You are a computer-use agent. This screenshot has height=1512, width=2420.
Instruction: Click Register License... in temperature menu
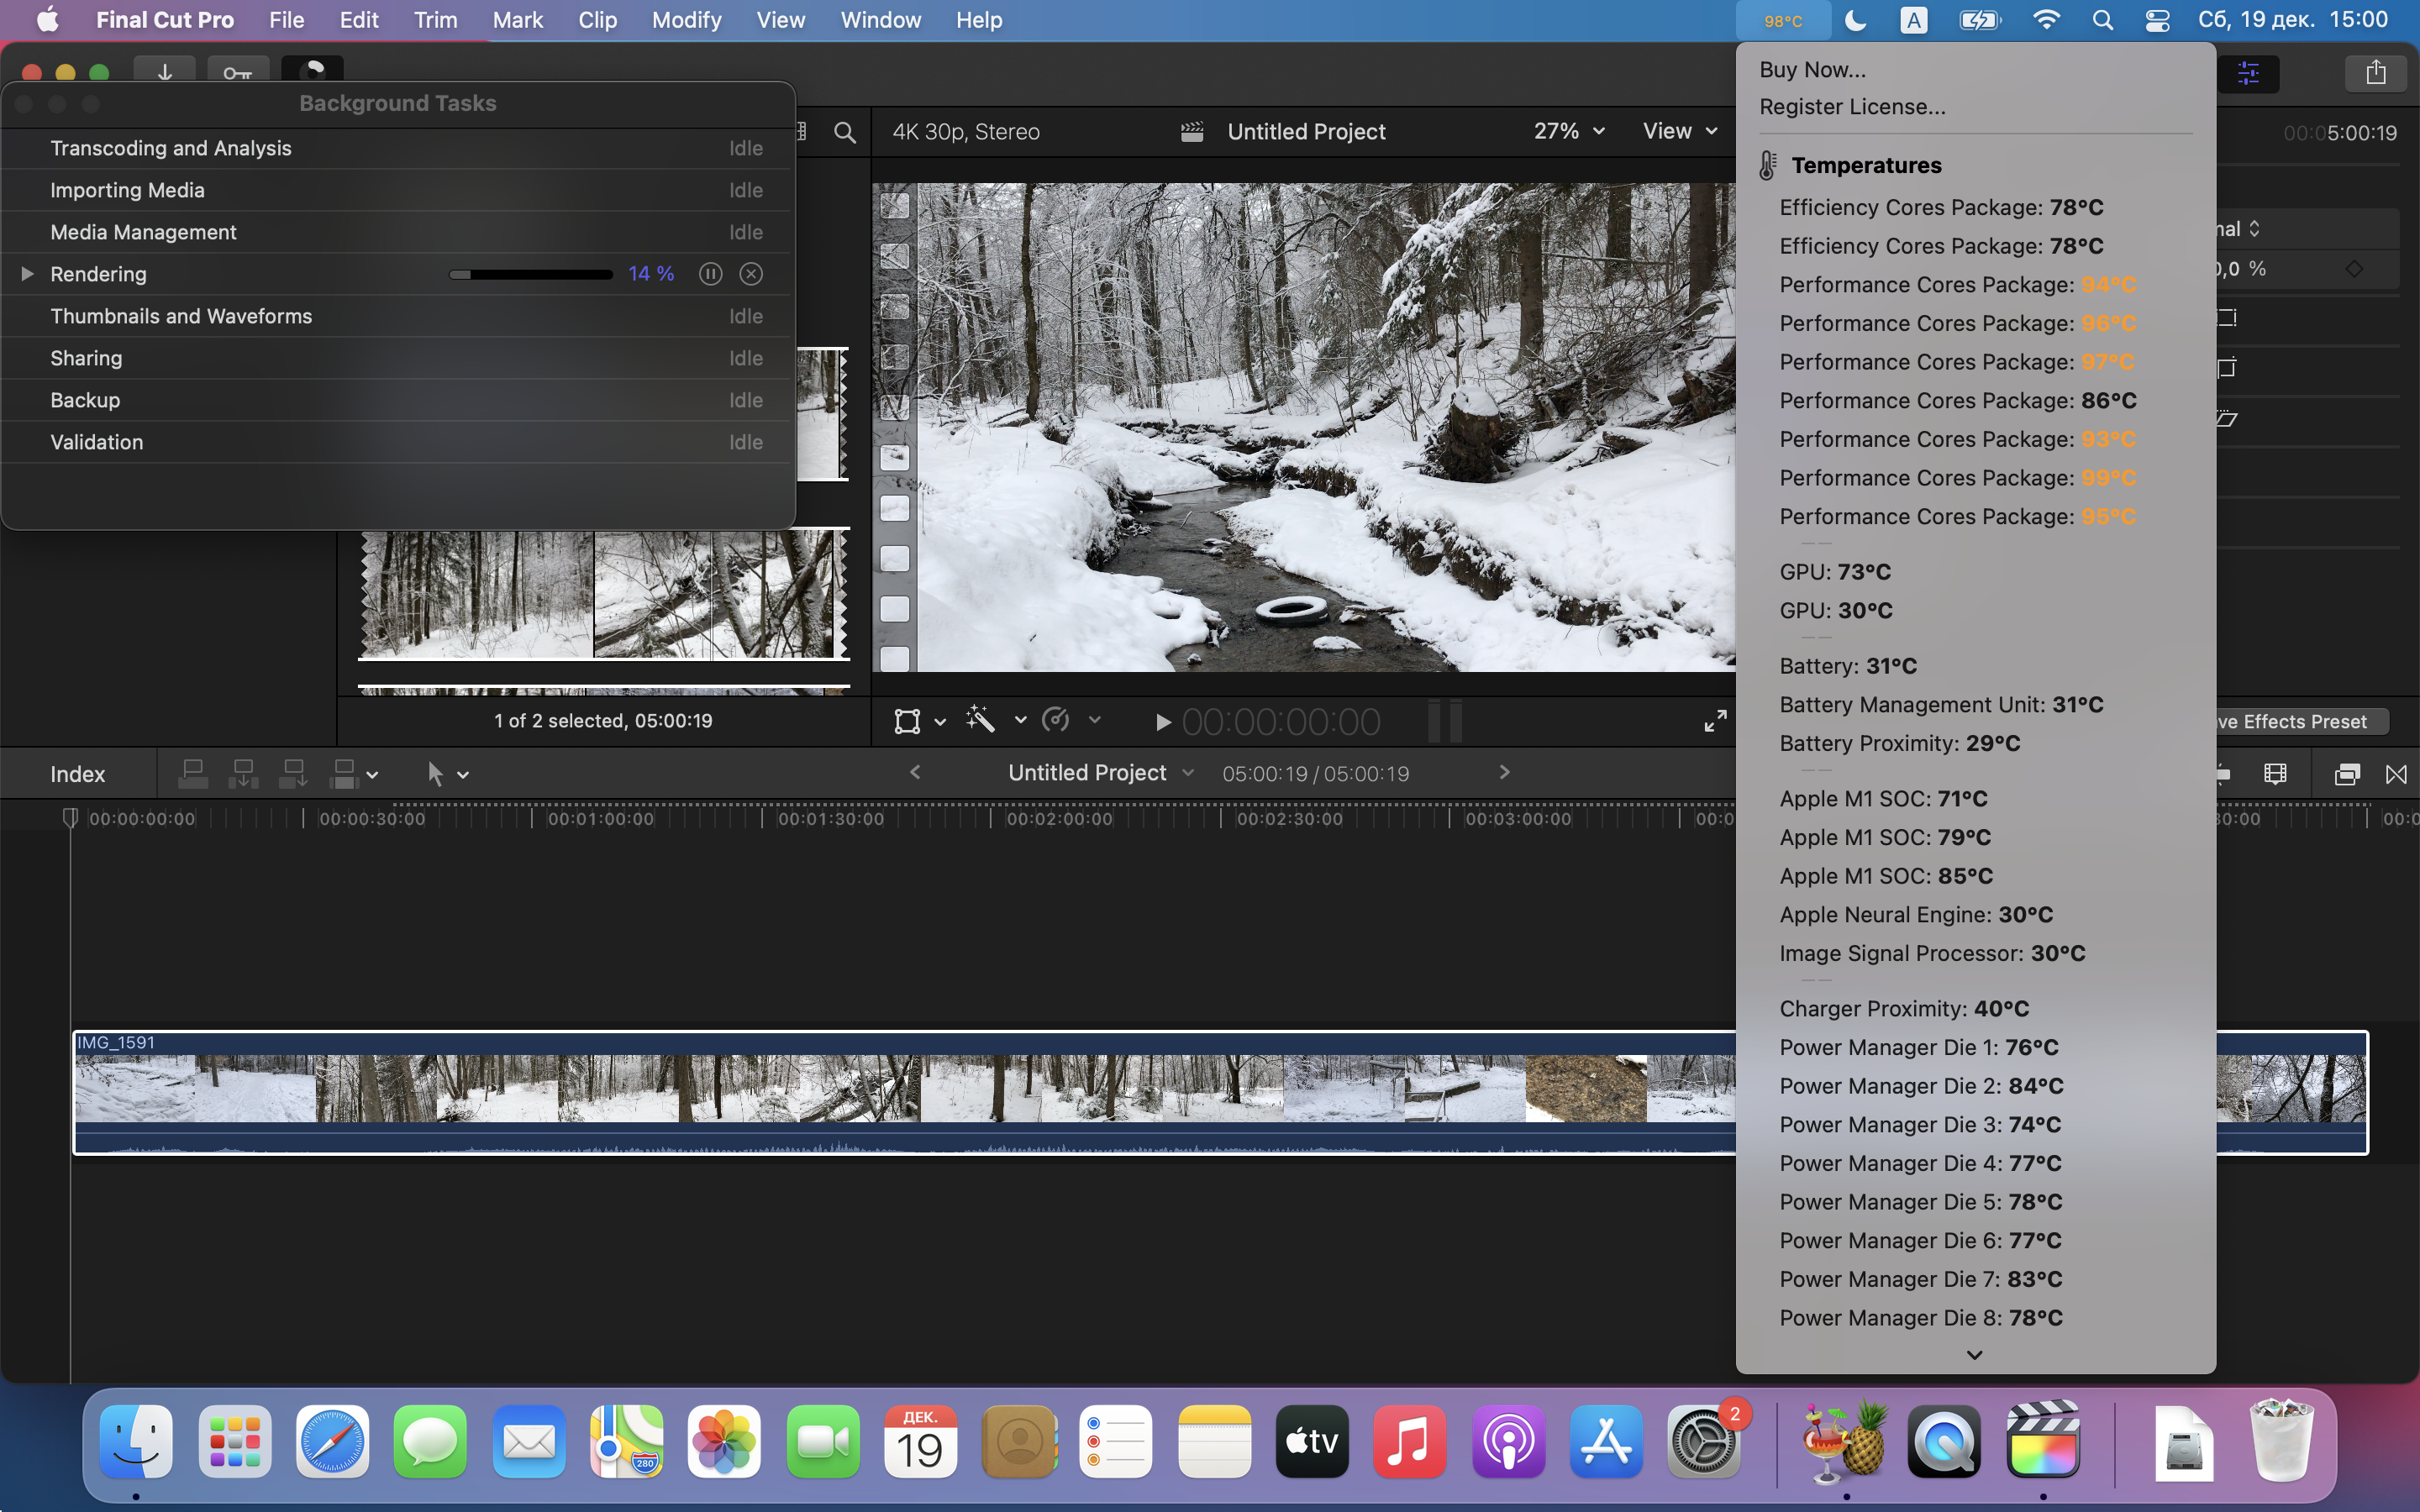[x=1852, y=107]
